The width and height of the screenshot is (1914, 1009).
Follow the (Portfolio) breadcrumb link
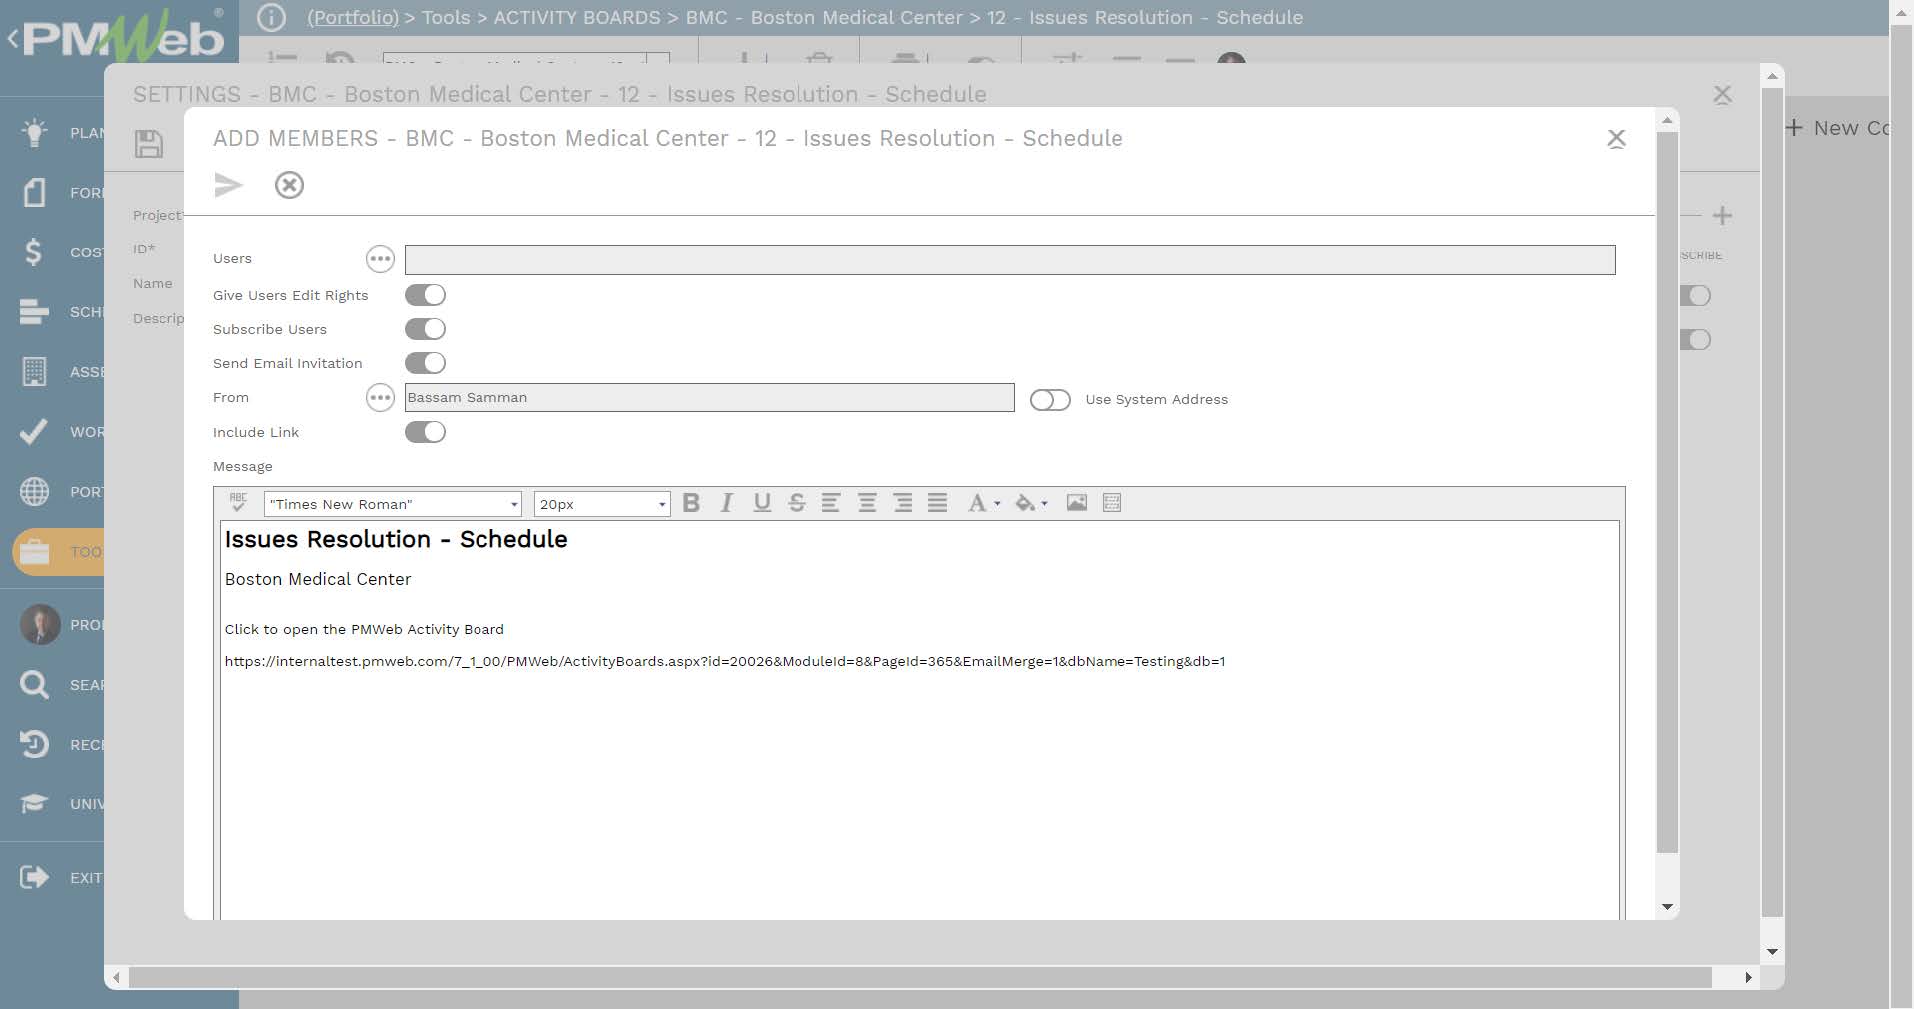[x=353, y=17]
